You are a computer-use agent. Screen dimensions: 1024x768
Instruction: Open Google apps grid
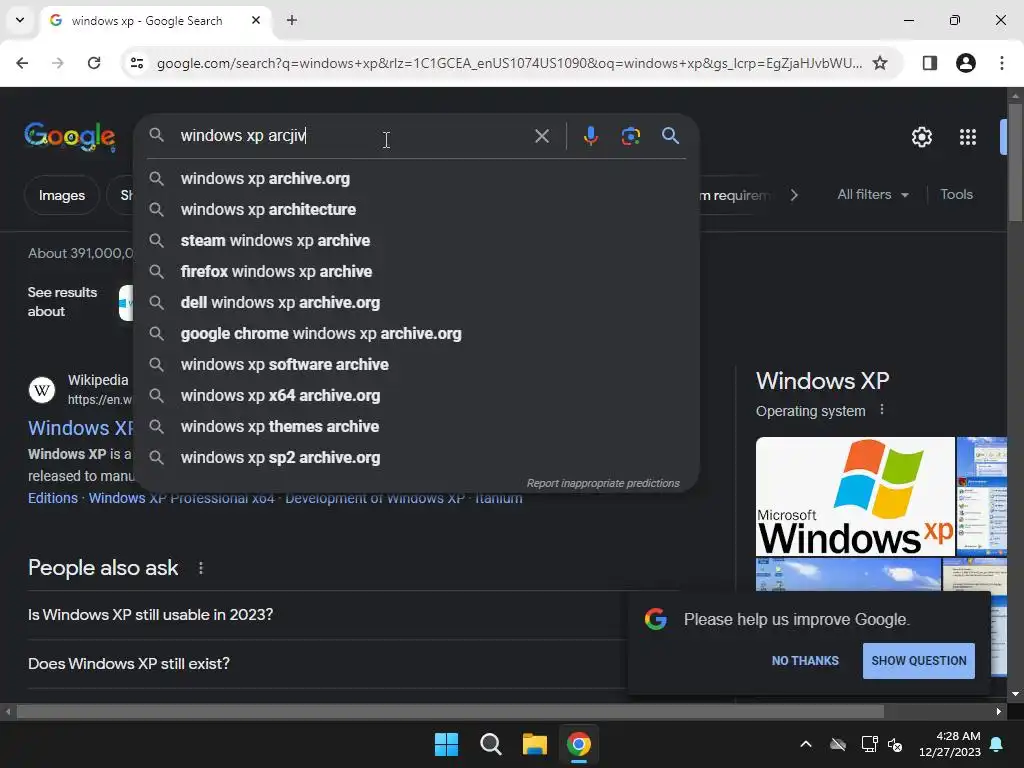click(968, 137)
